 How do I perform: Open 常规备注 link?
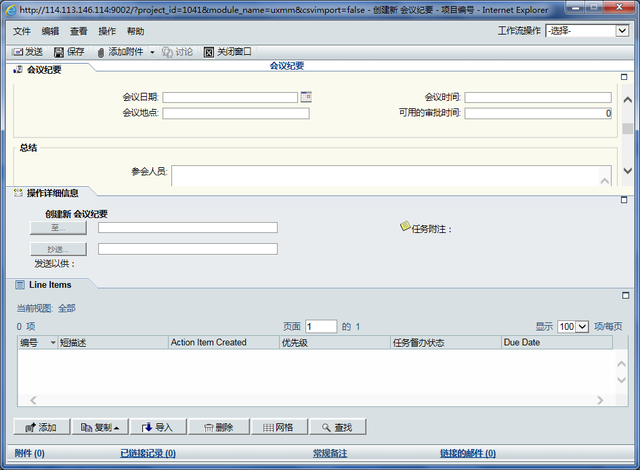[x=330, y=453]
